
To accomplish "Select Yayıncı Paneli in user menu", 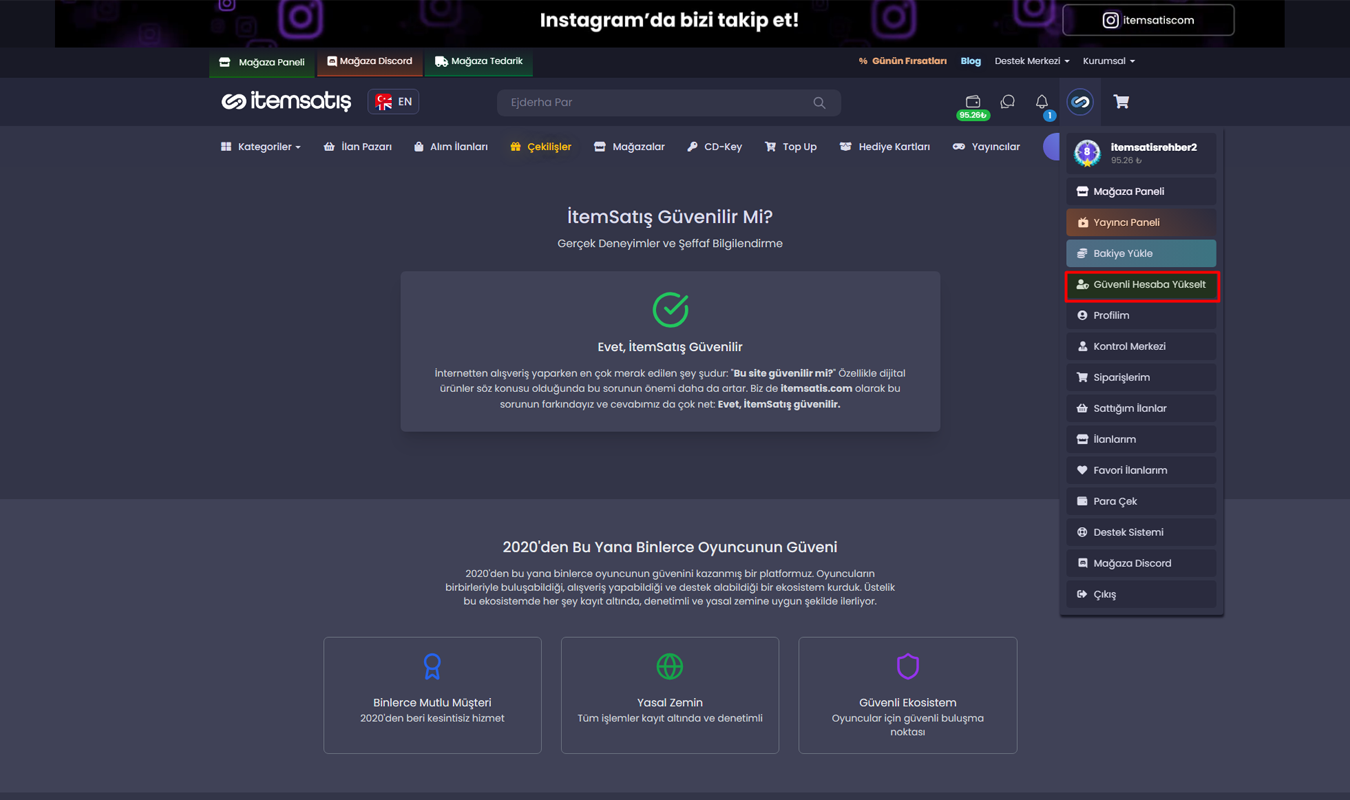I will pos(1141,222).
